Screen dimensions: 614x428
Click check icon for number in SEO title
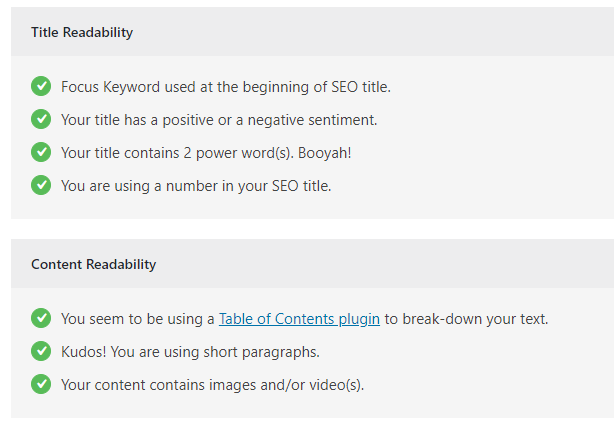pyautogui.click(x=41, y=185)
